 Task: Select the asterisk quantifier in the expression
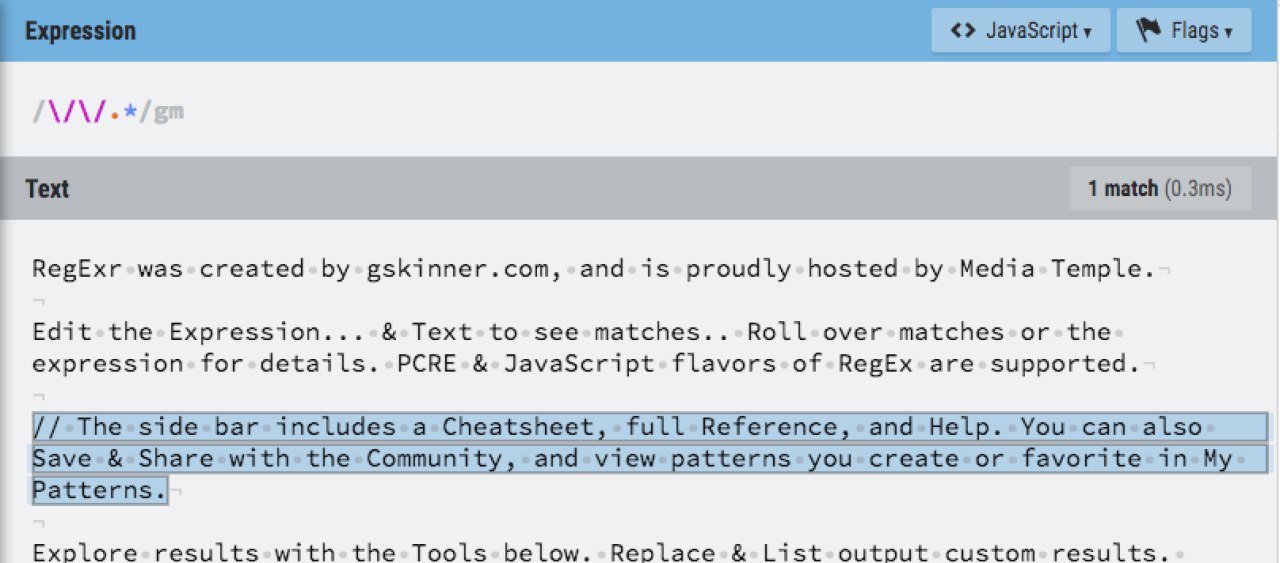click(131, 113)
